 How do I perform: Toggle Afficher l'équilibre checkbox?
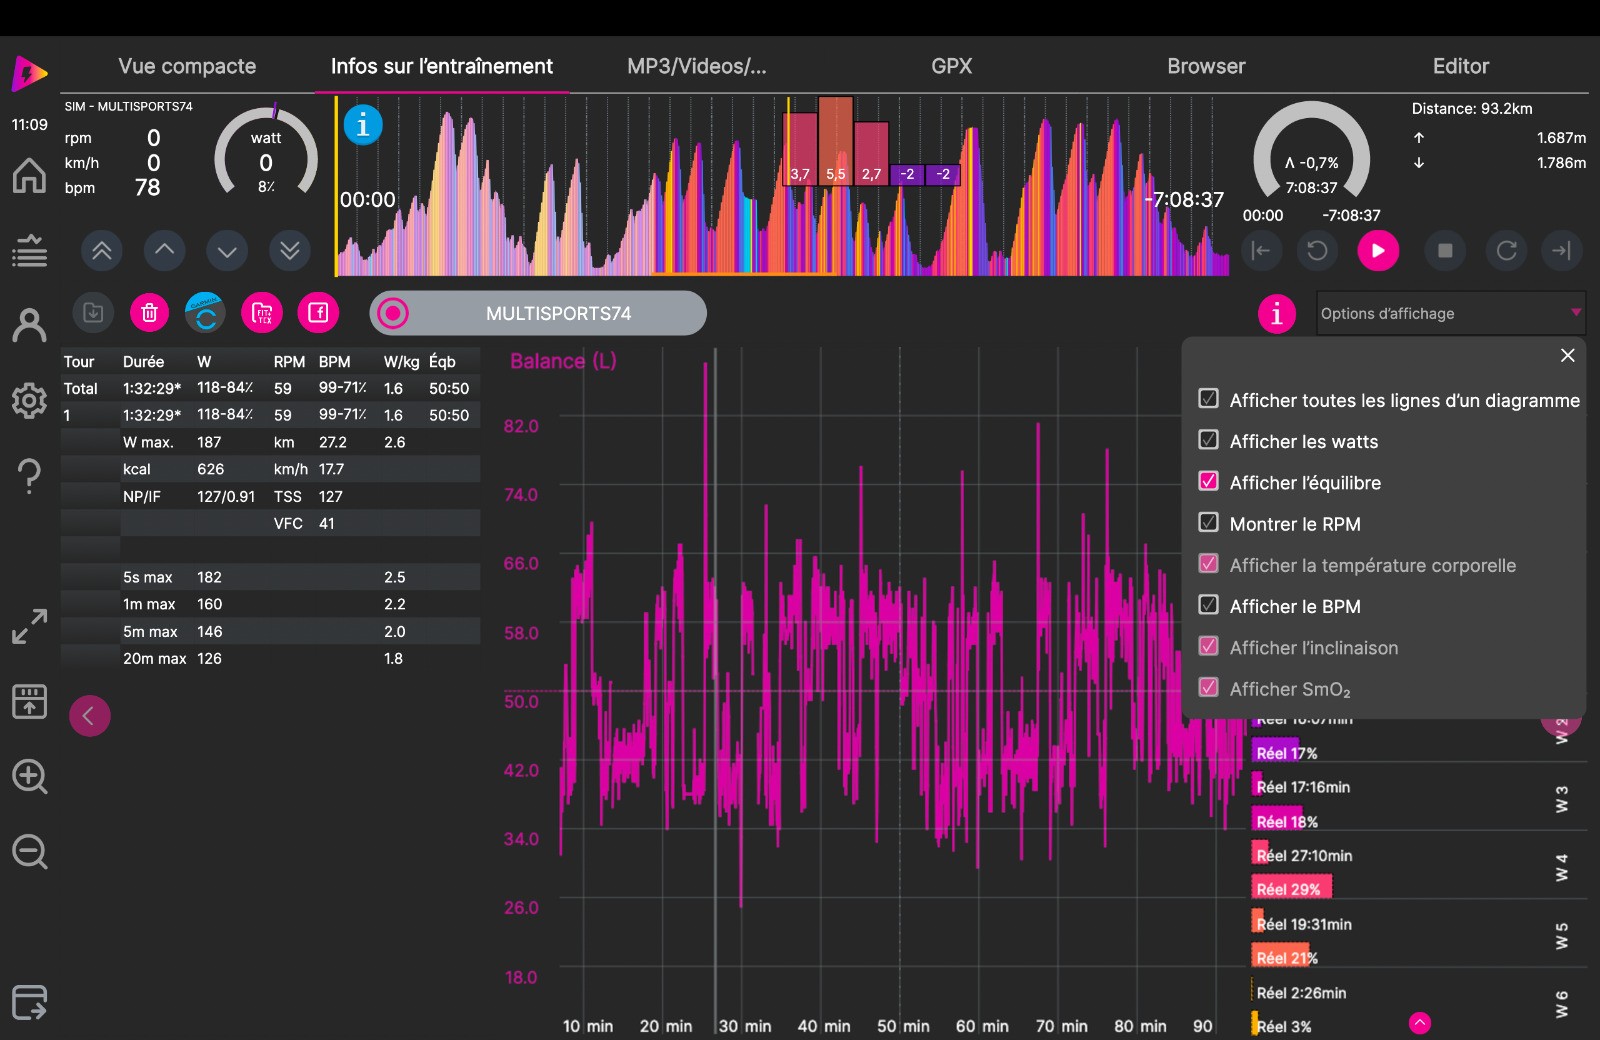pyautogui.click(x=1208, y=481)
